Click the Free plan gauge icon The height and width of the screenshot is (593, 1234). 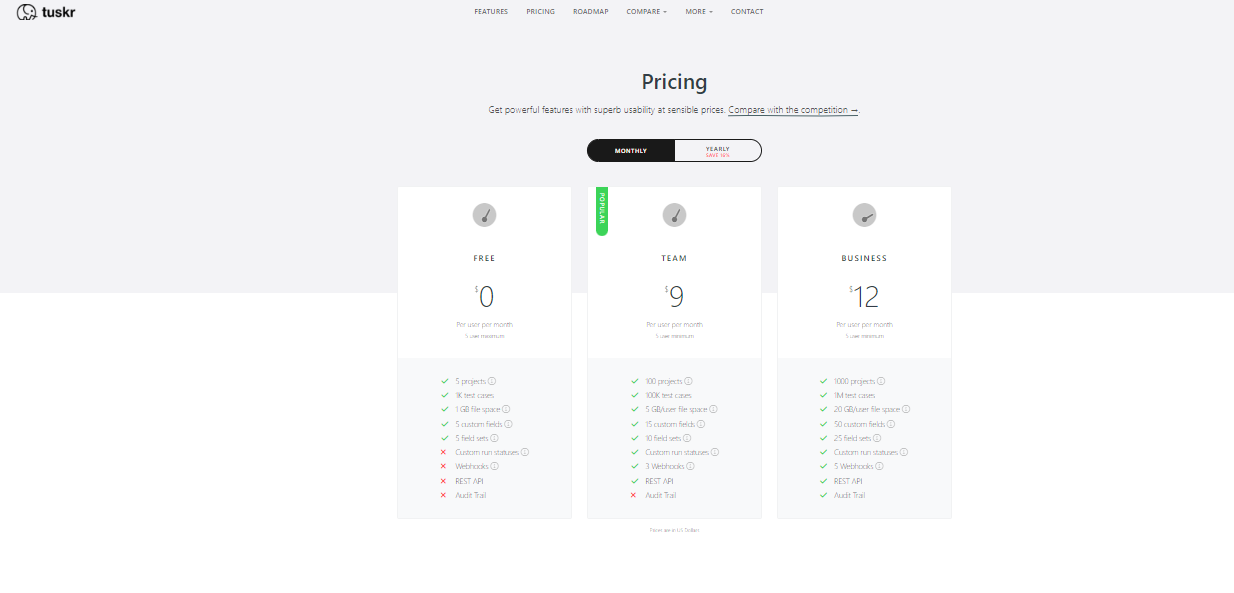[x=484, y=215]
